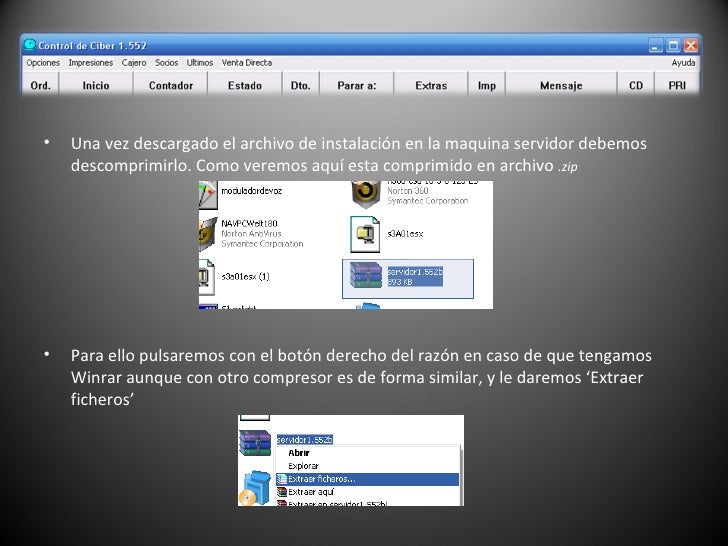728x546 pixels.
Task: Open the Venta Directa menu
Action: point(247,63)
